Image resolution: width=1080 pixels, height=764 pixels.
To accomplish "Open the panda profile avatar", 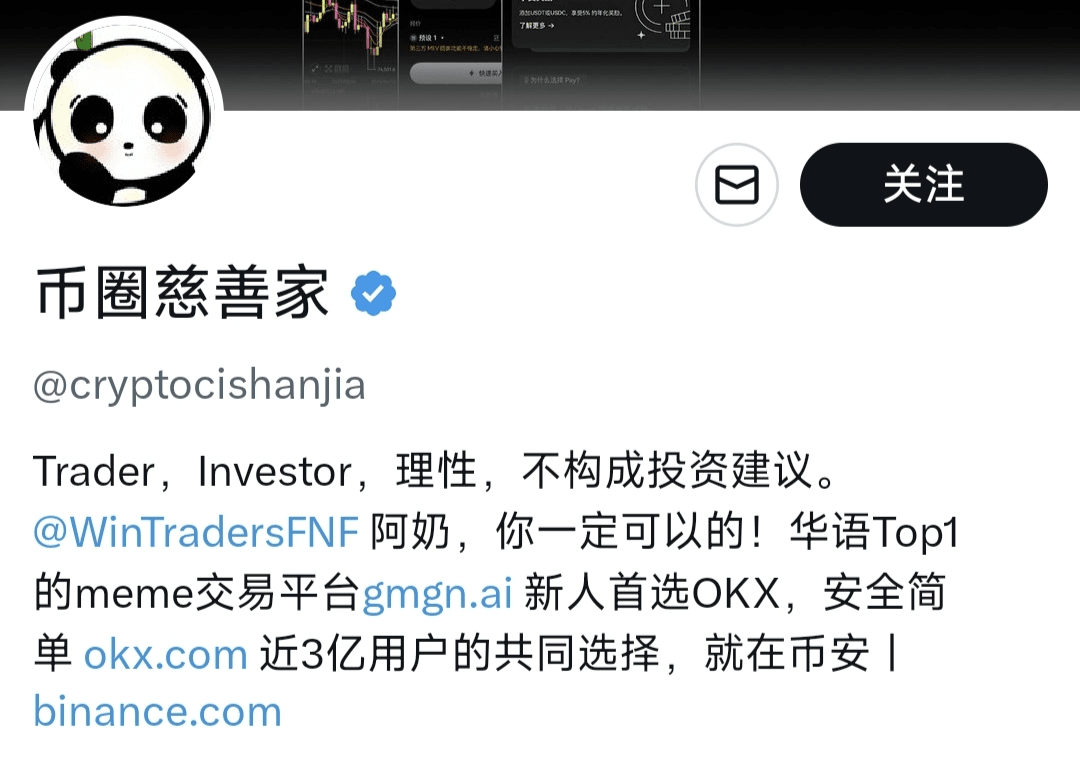I will (124, 116).
